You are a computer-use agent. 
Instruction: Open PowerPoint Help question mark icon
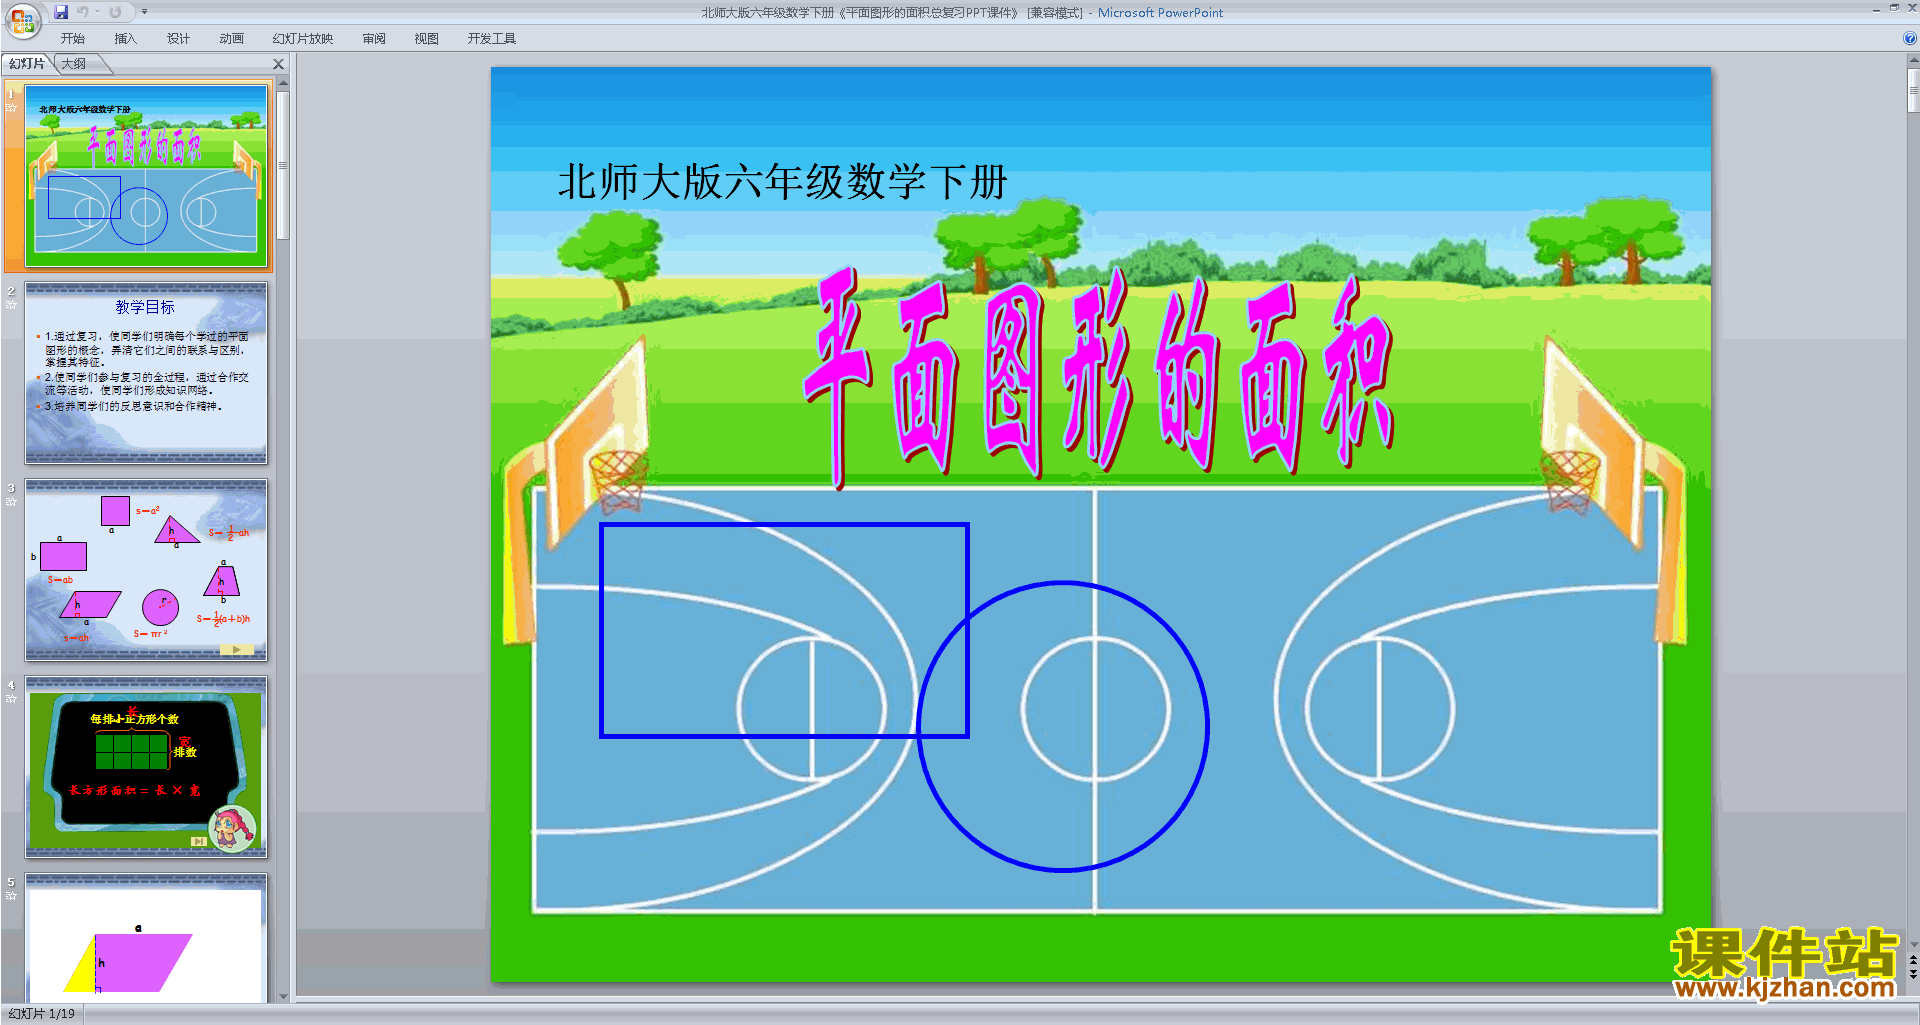point(1910,39)
